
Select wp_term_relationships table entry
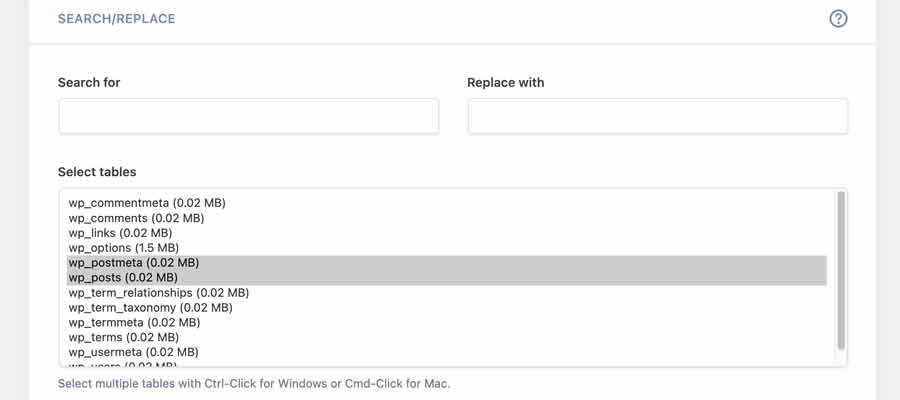point(158,293)
